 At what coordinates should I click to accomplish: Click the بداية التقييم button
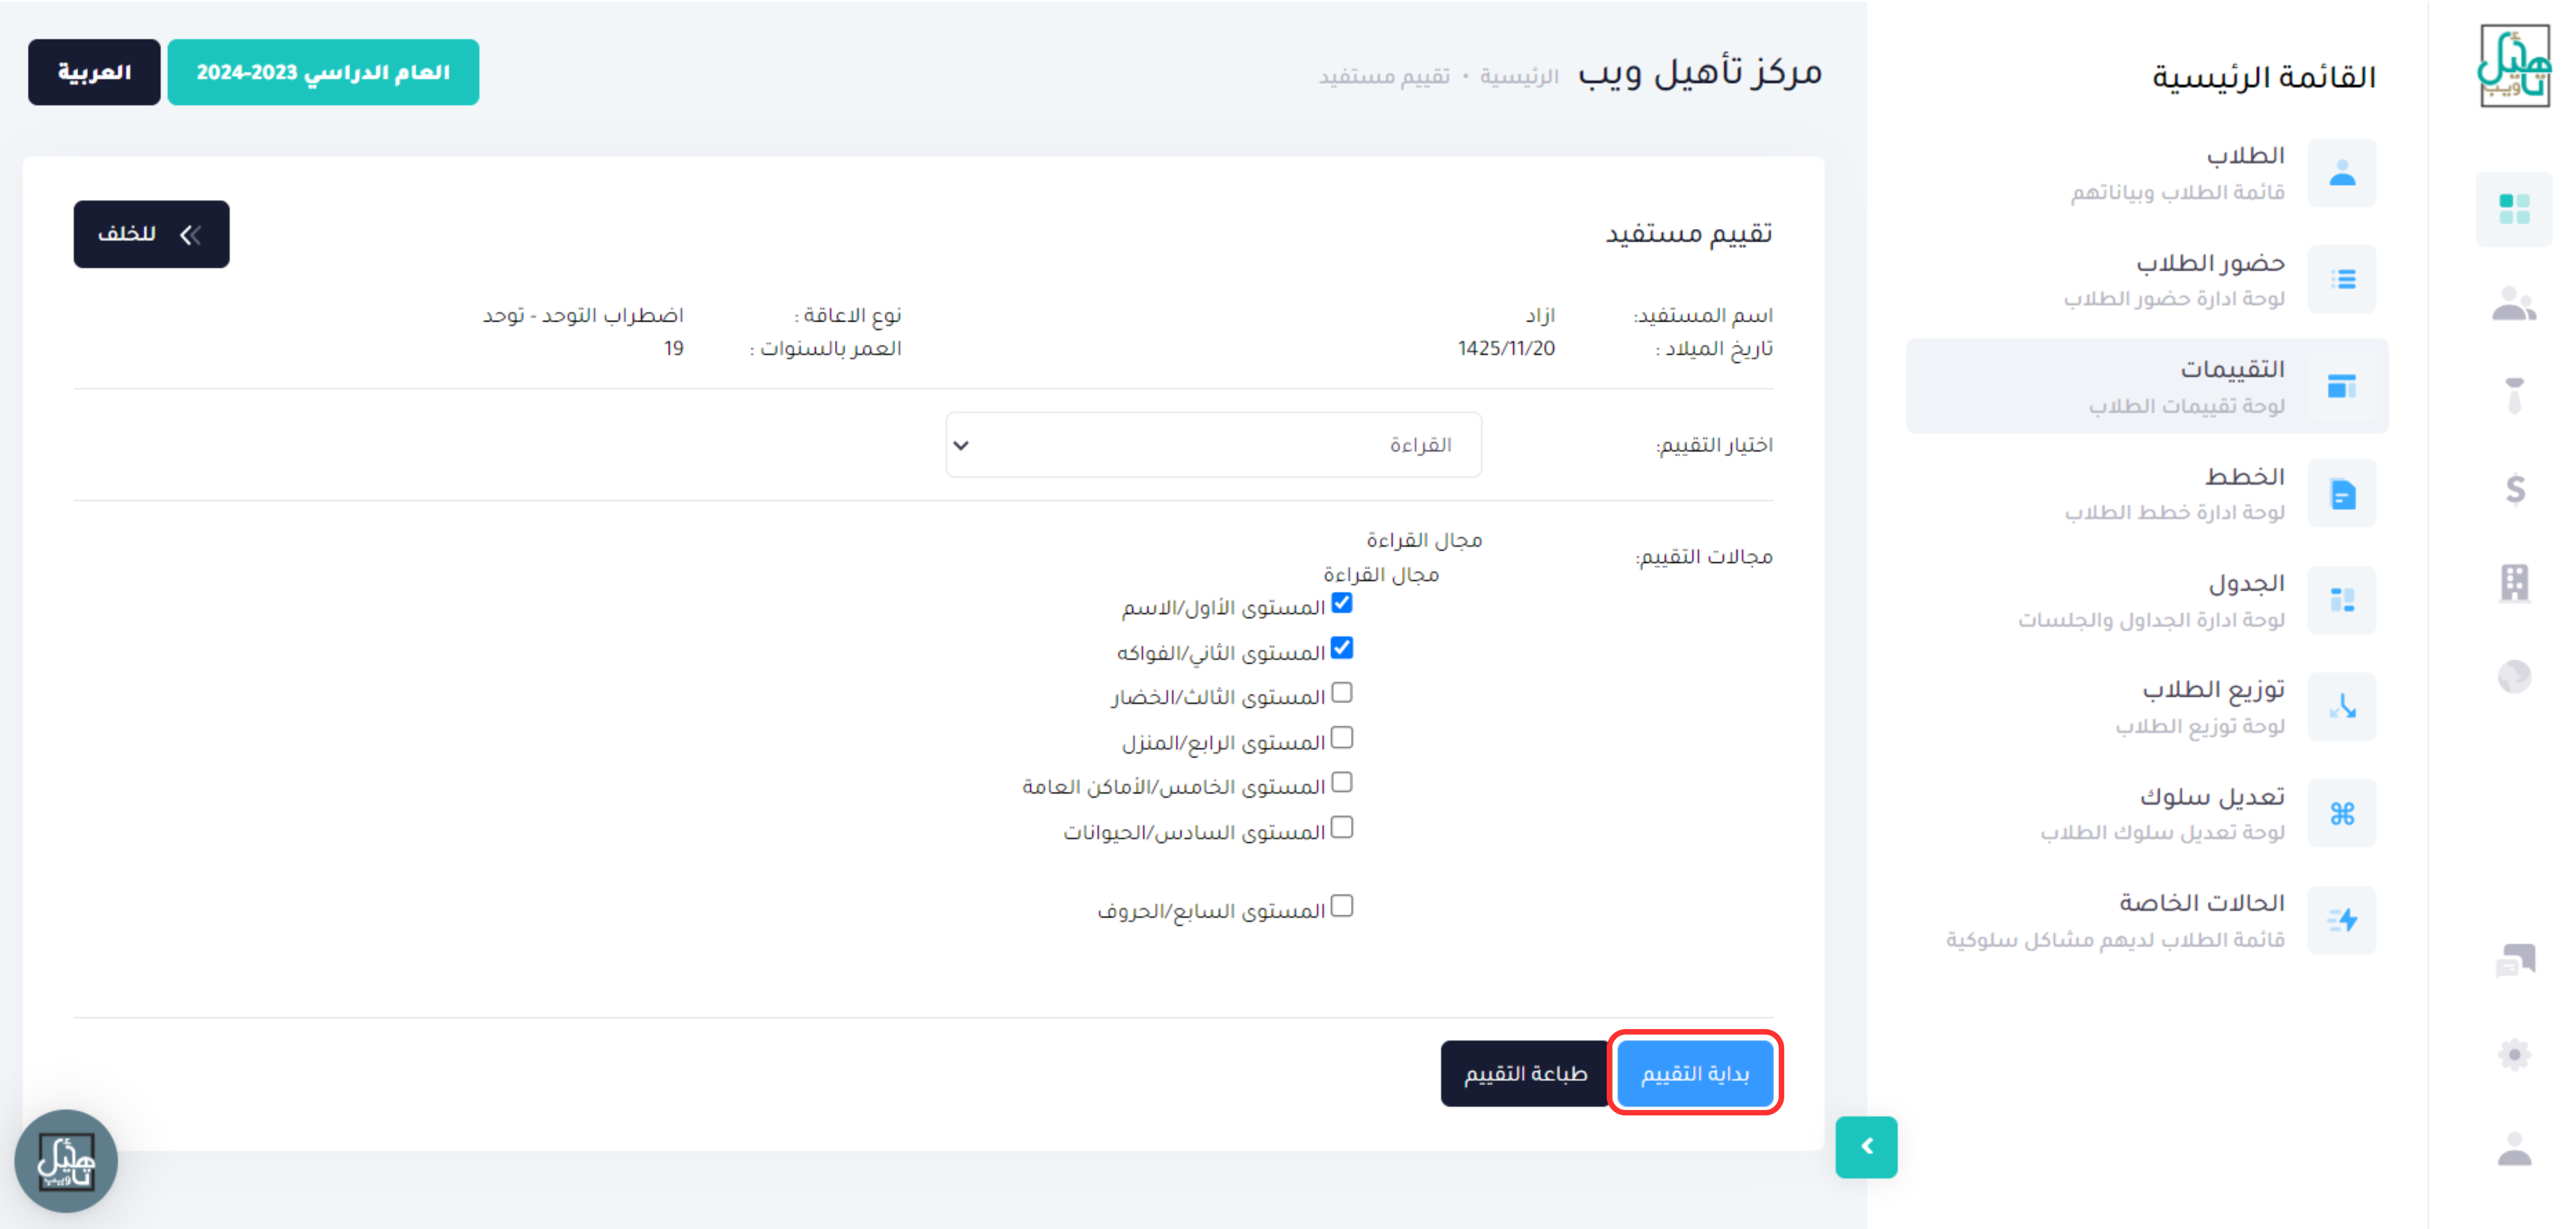[1695, 1074]
